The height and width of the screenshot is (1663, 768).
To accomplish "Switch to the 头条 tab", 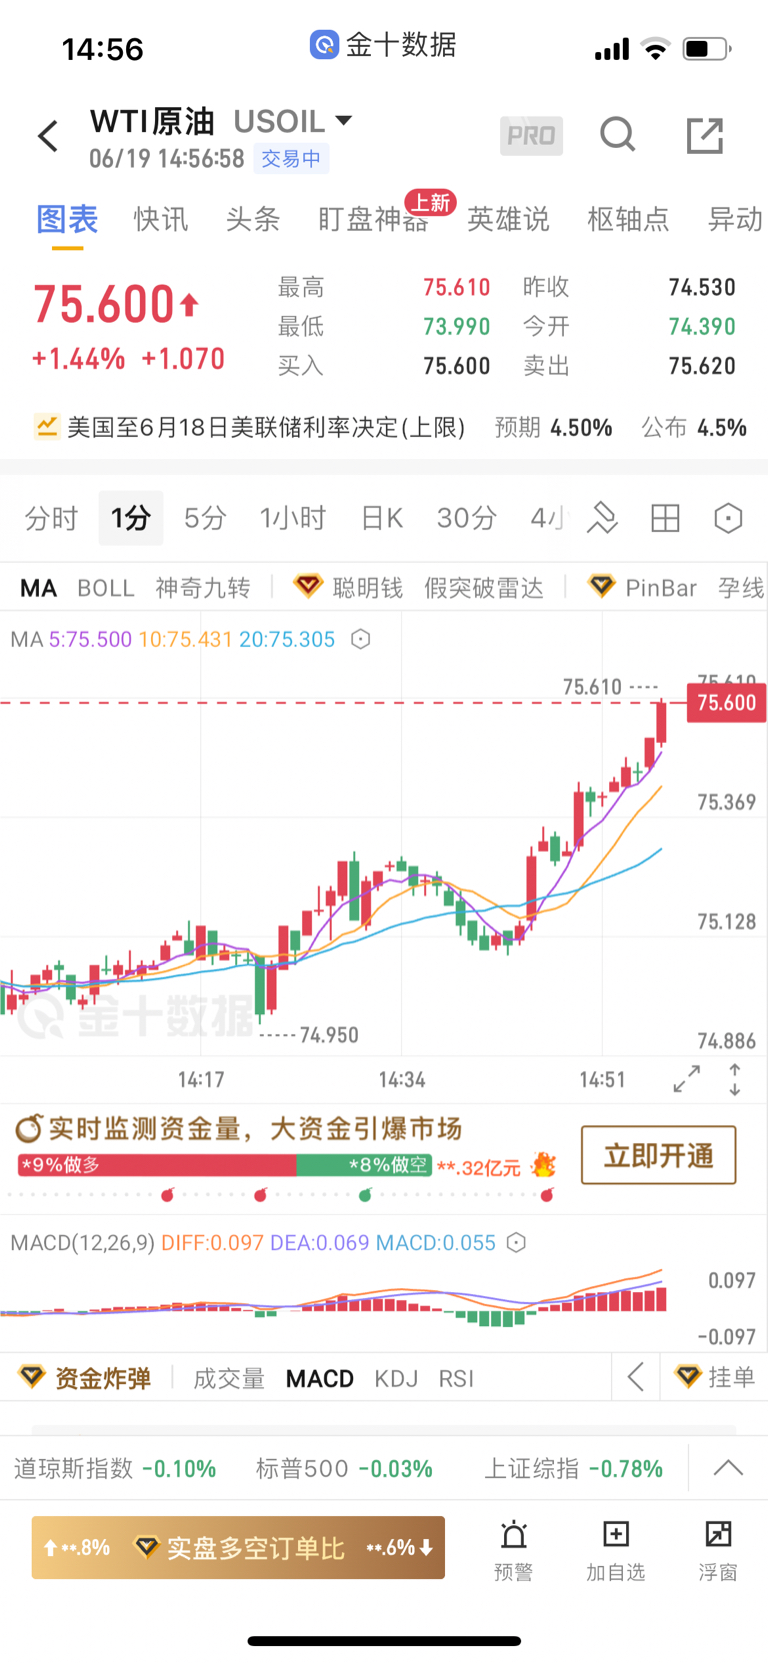I will (x=253, y=219).
